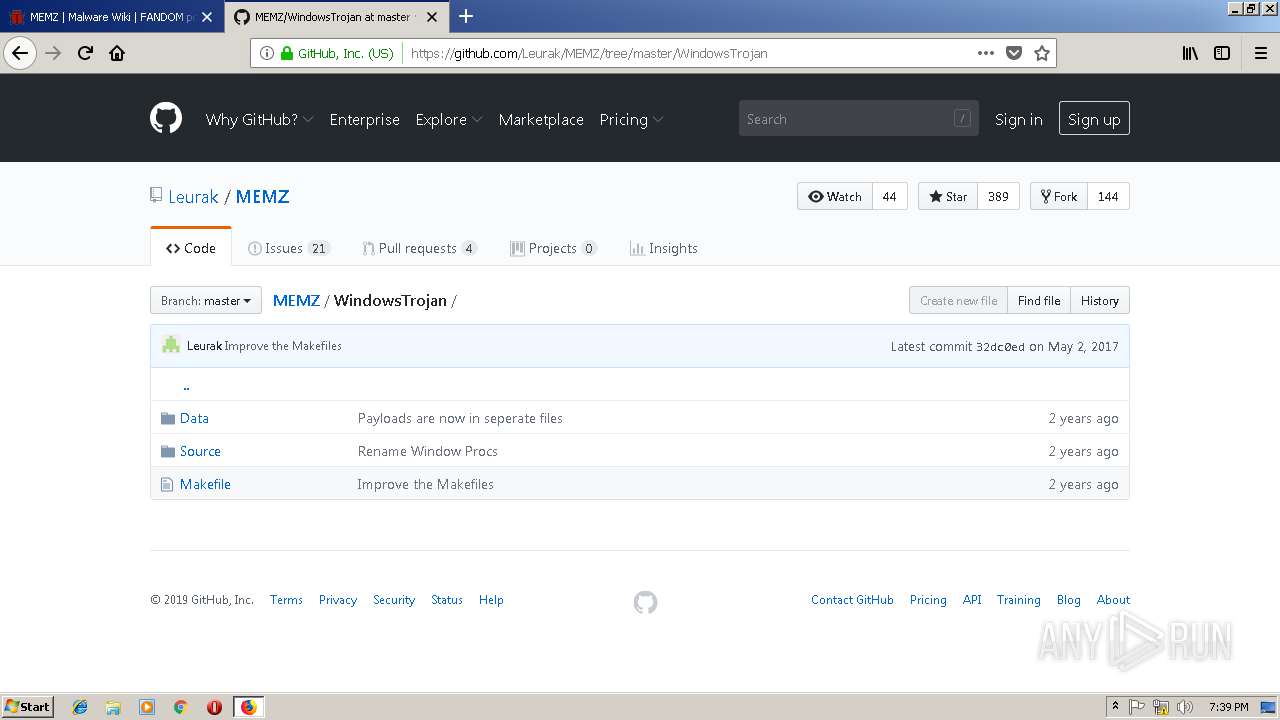Save page to Pocket icon
This screenshot has height=720, width=1280.
1014,53
